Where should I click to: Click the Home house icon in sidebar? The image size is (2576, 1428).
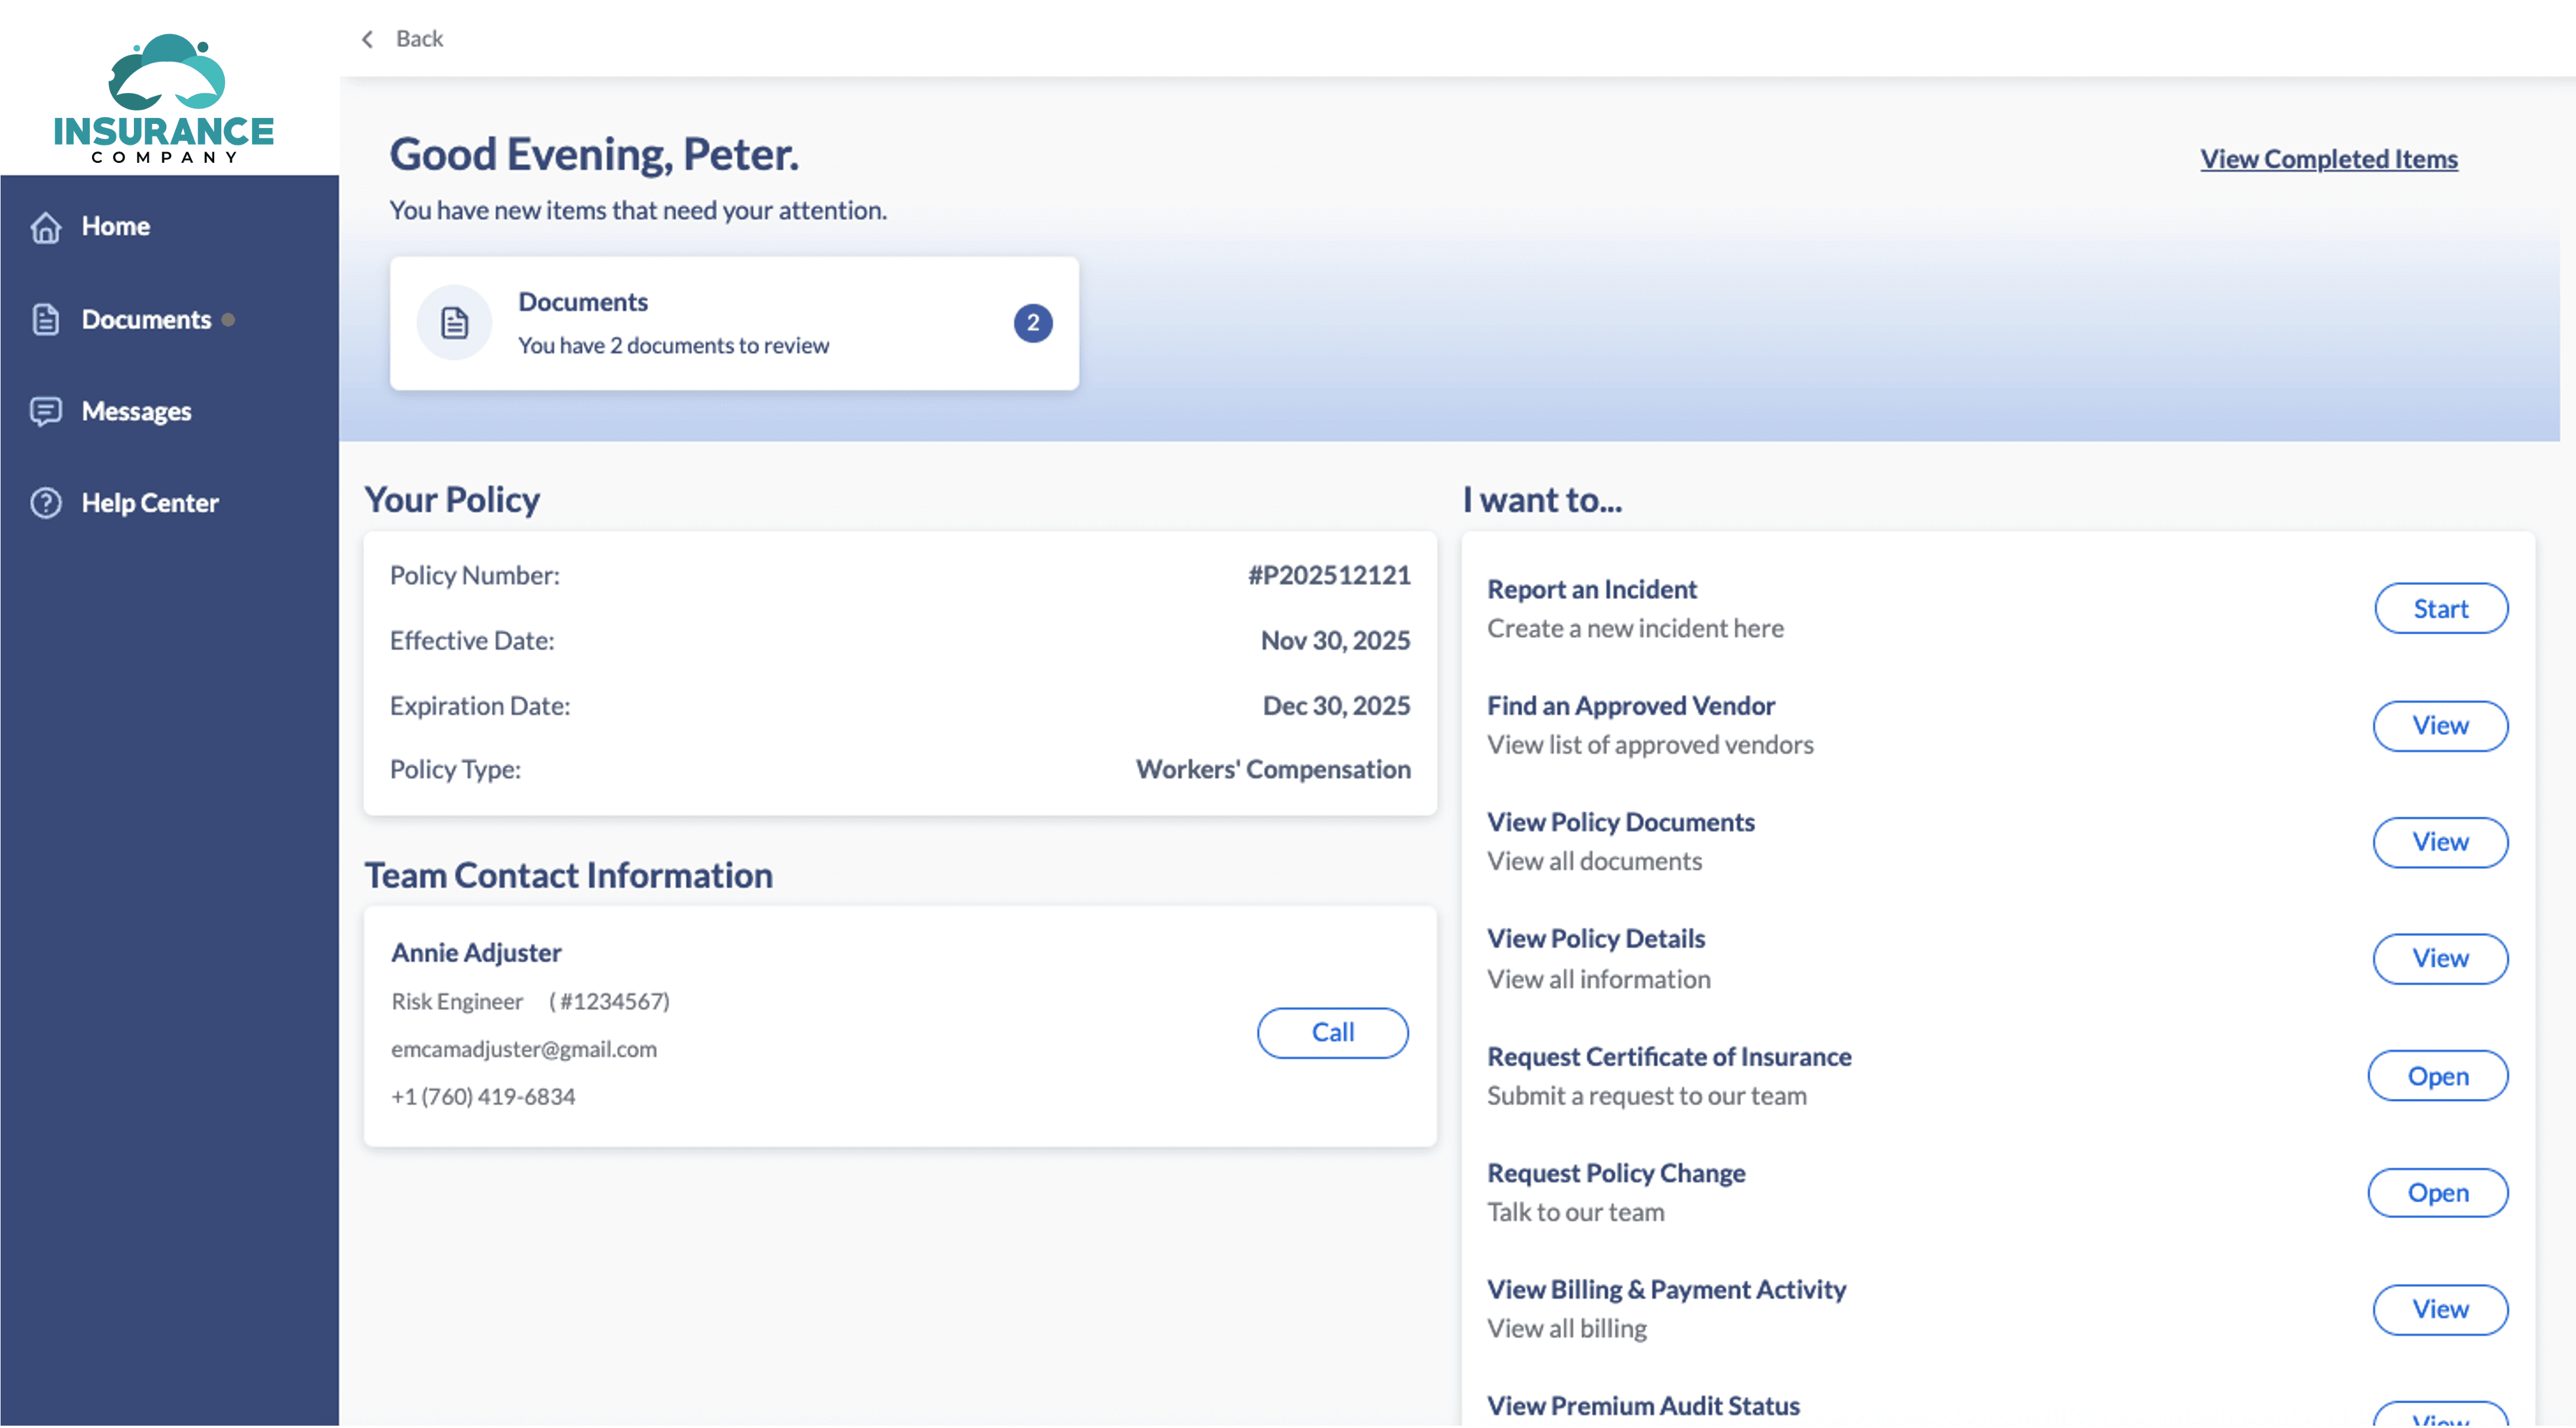pyautogui.click(x=46, y=227)
